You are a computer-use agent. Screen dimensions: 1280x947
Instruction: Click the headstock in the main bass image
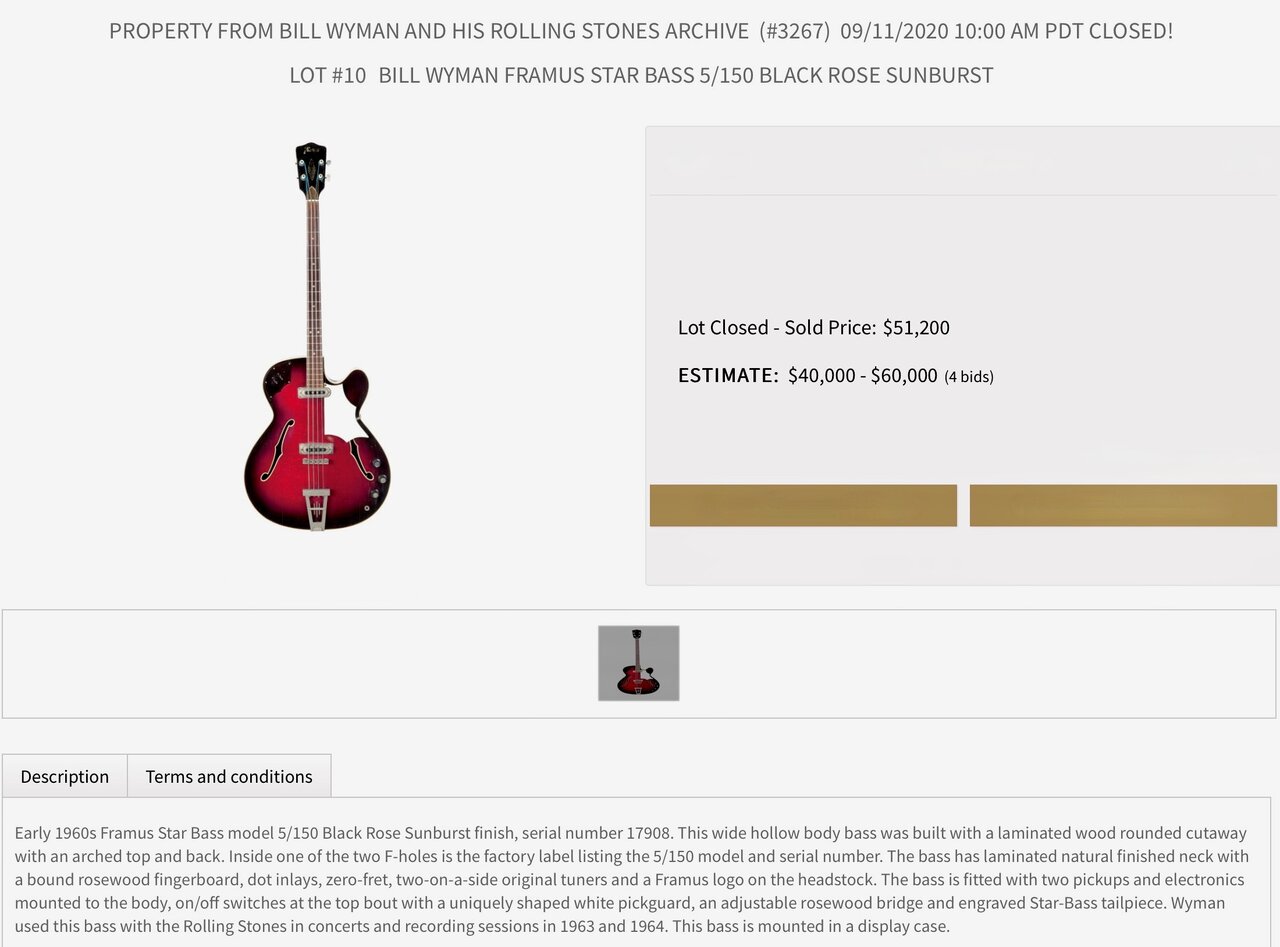point(312,168)
